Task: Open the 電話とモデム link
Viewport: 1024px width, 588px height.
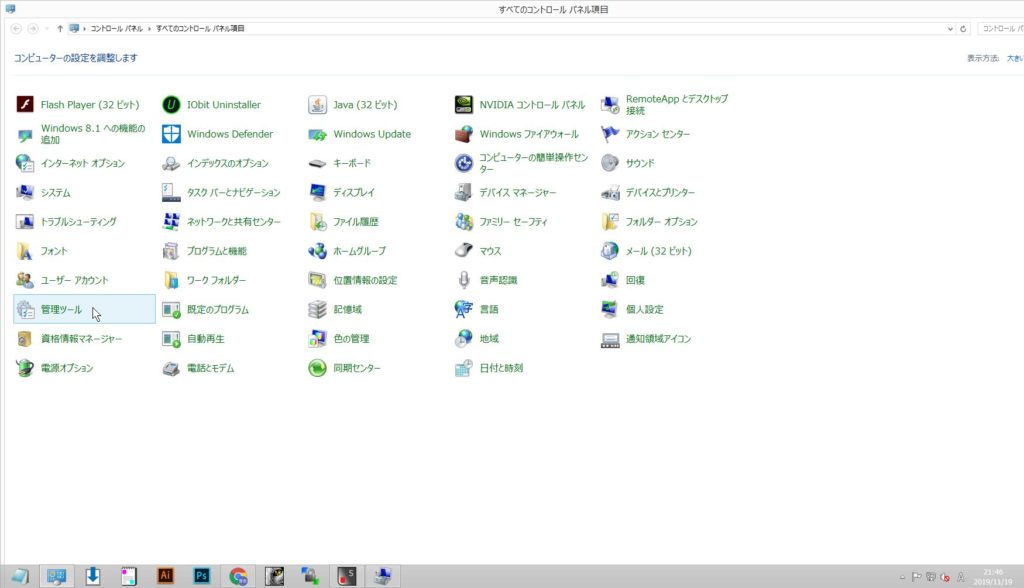Action: pyautogui.click(x=210, y=368)
